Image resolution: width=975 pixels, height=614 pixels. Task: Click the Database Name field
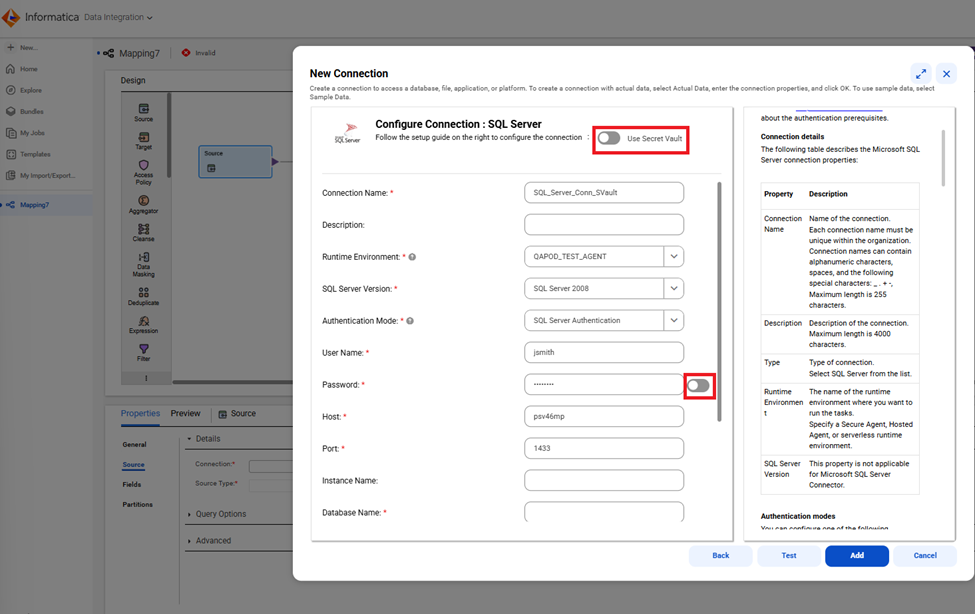tap(604, 511)
